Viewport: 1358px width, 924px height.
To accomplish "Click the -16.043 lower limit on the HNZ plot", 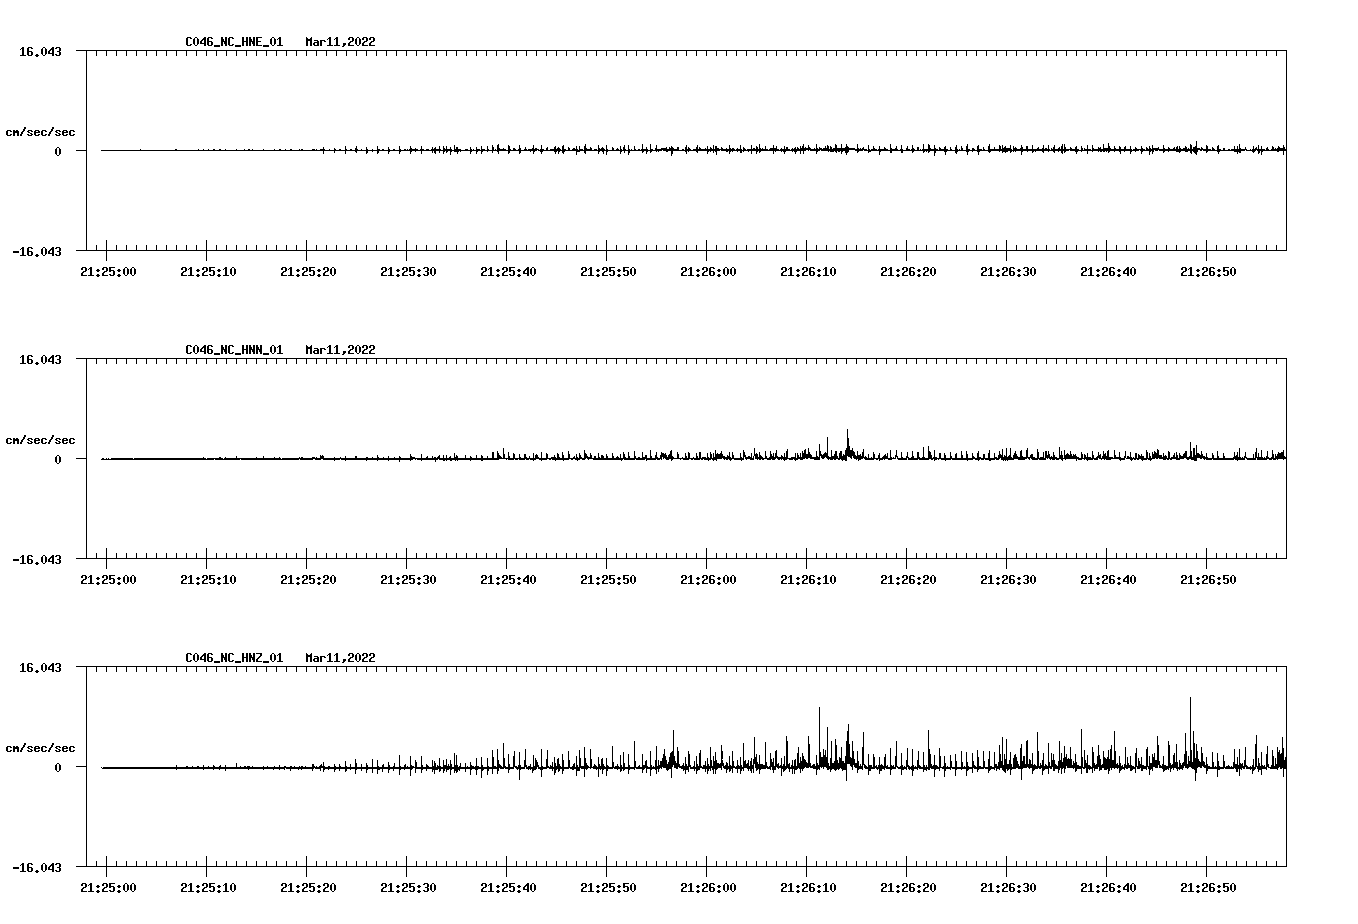I will [x=37, y=868].
